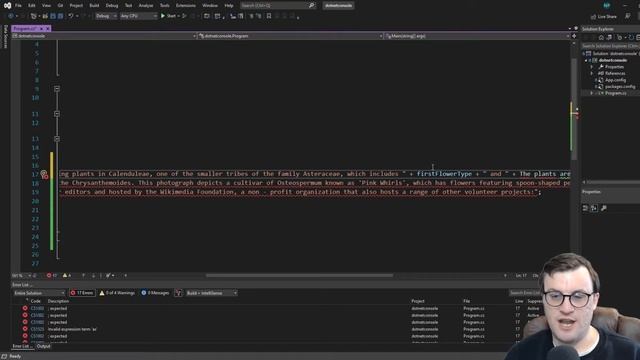Click Start Without Debugging outline arrow icon
Viewport: 640px width, 360px height.
pos(184,16)
